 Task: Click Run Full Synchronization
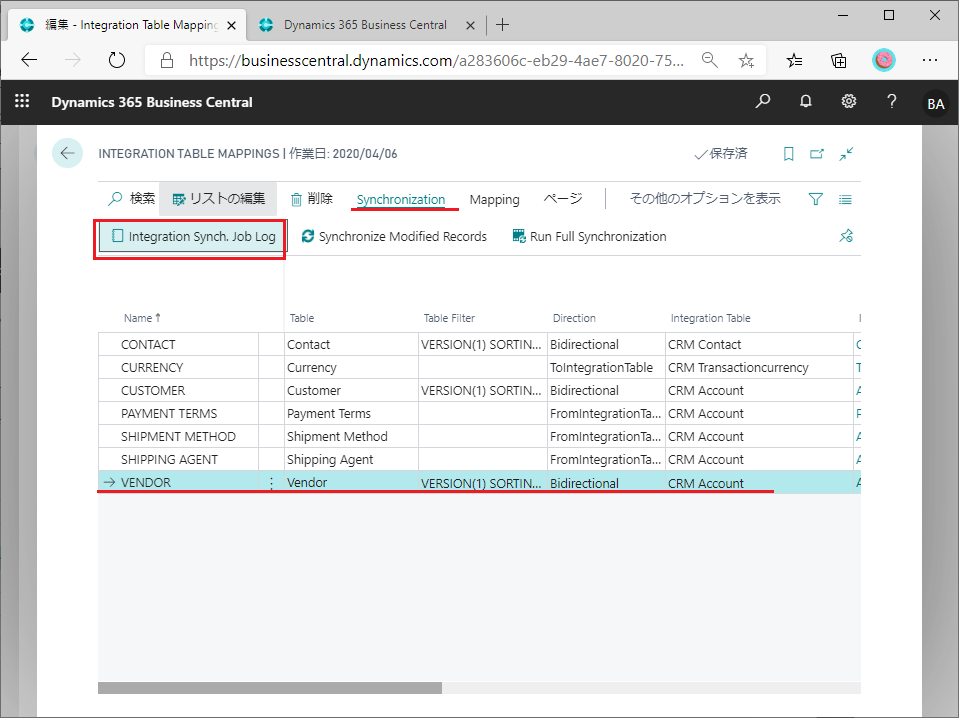point(590,236)
